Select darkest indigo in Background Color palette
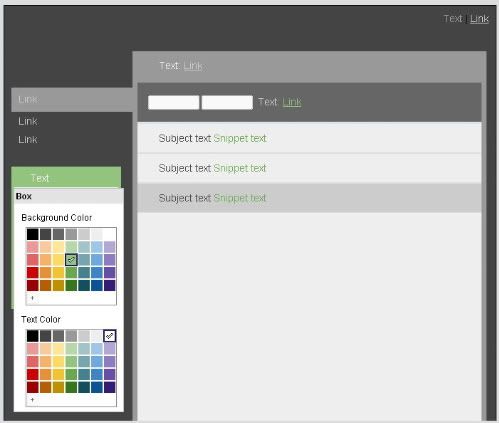Screen dimensions: 499x423 [110, 285]
